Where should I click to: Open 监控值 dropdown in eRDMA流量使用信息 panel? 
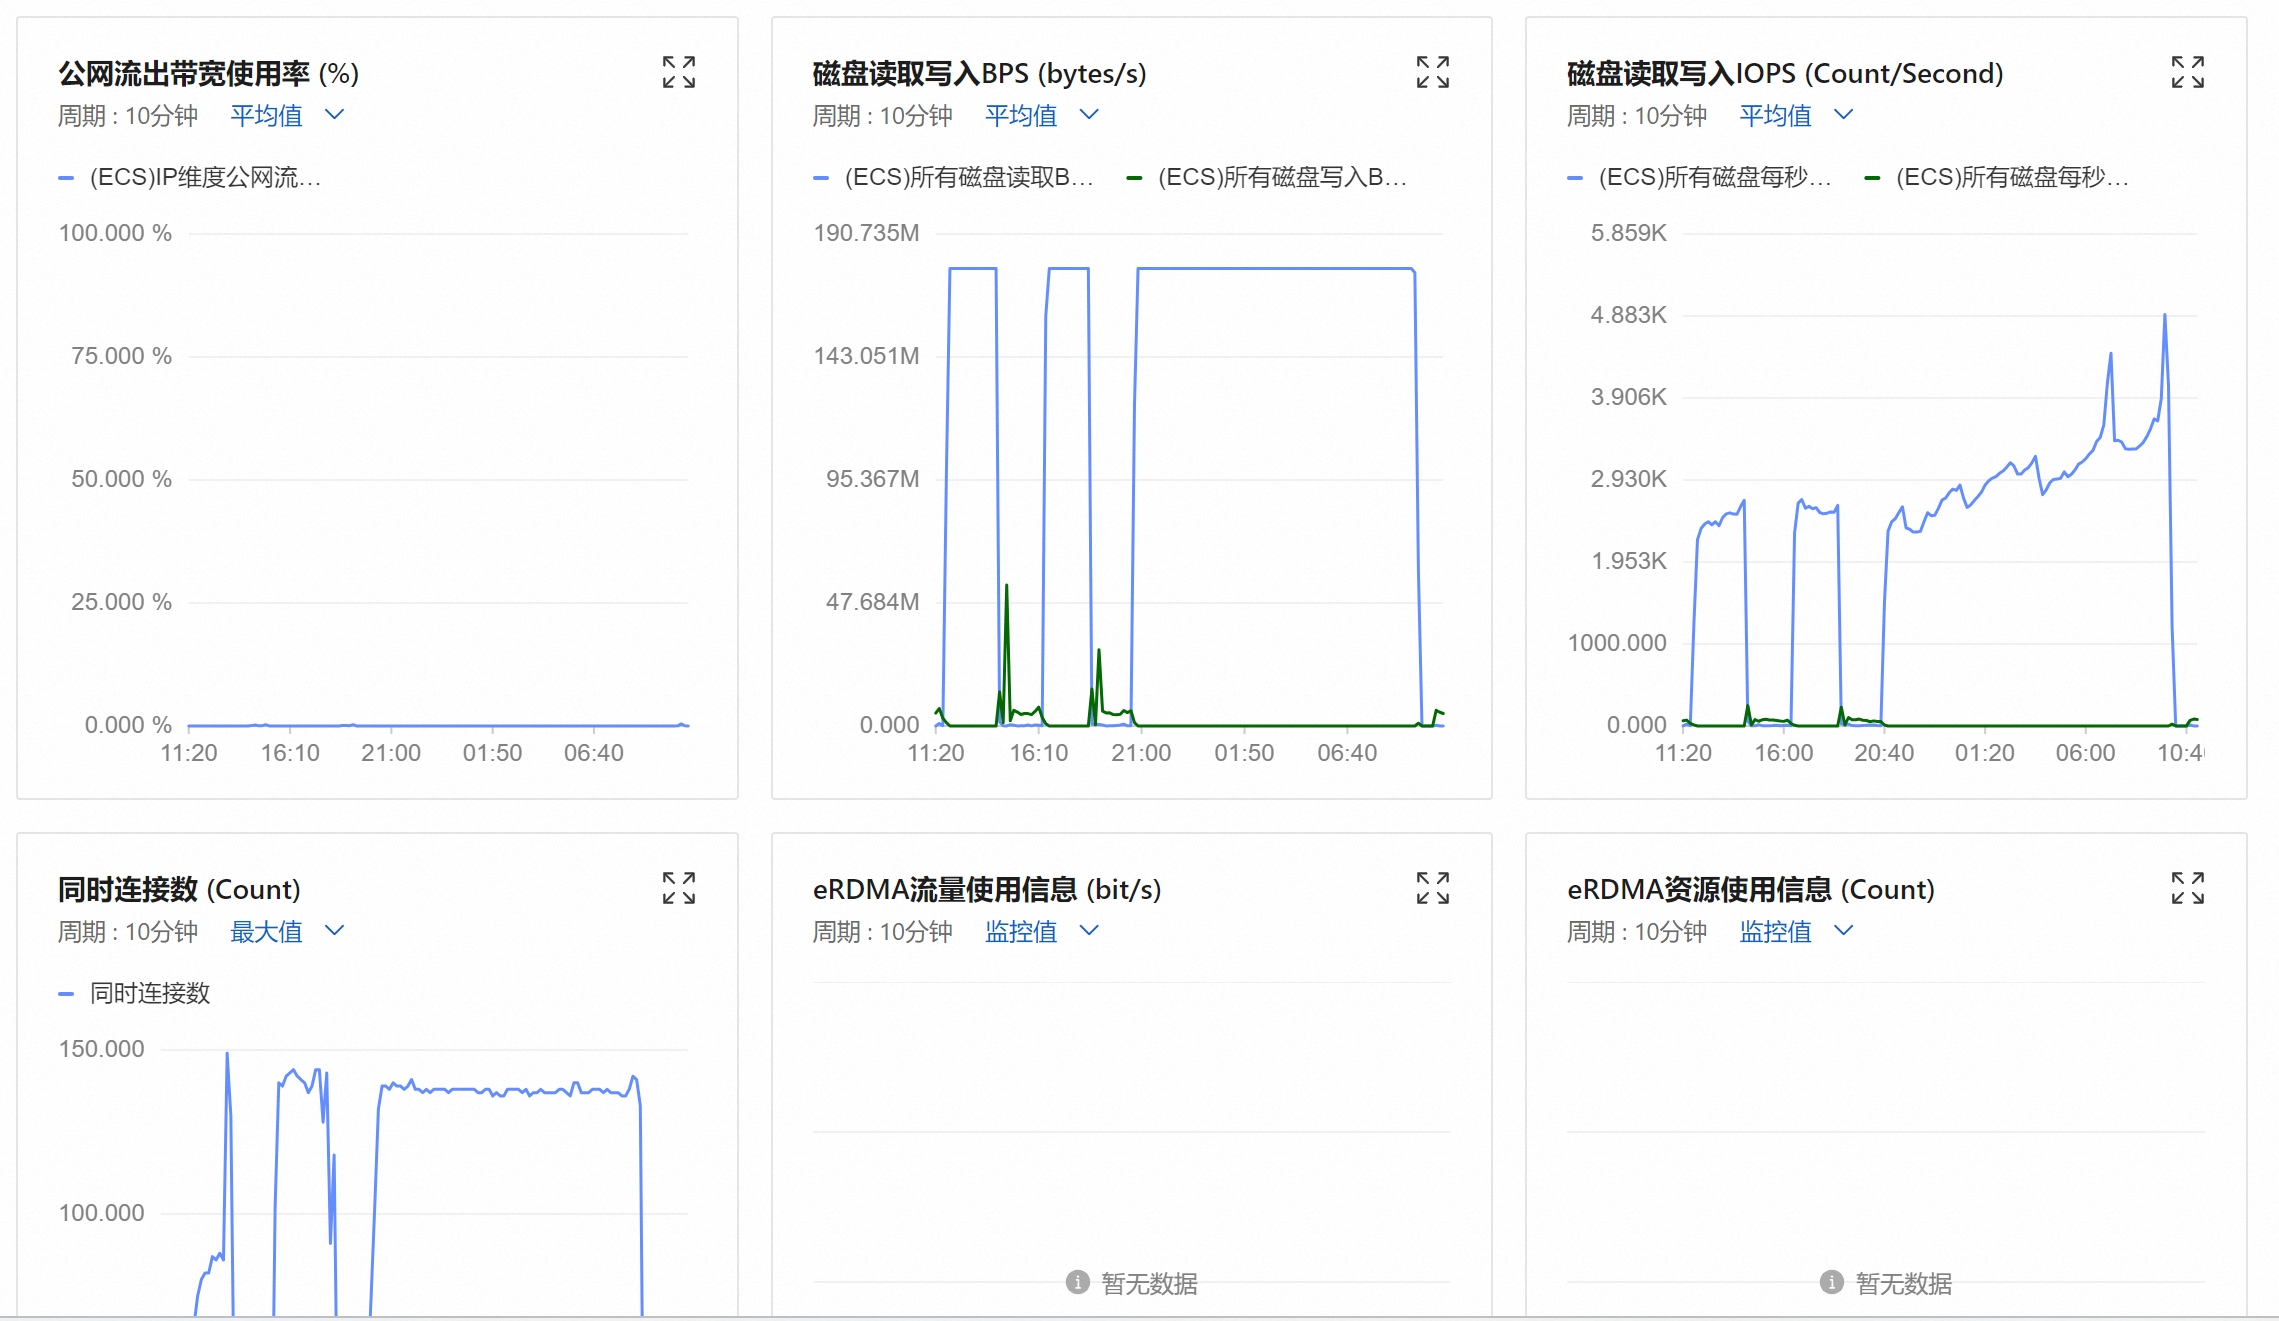click(1042, 931)
